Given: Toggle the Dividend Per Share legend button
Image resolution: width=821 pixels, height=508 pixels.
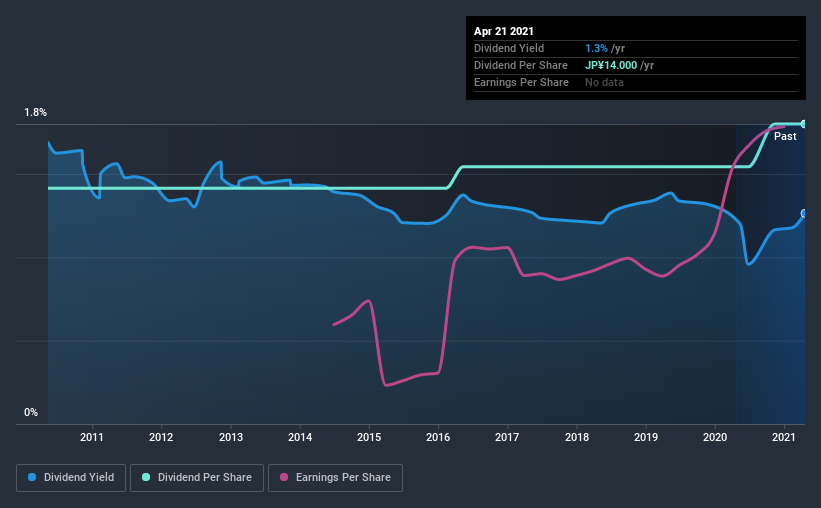Looking at the screenshot, I should [x=197, y=478].
